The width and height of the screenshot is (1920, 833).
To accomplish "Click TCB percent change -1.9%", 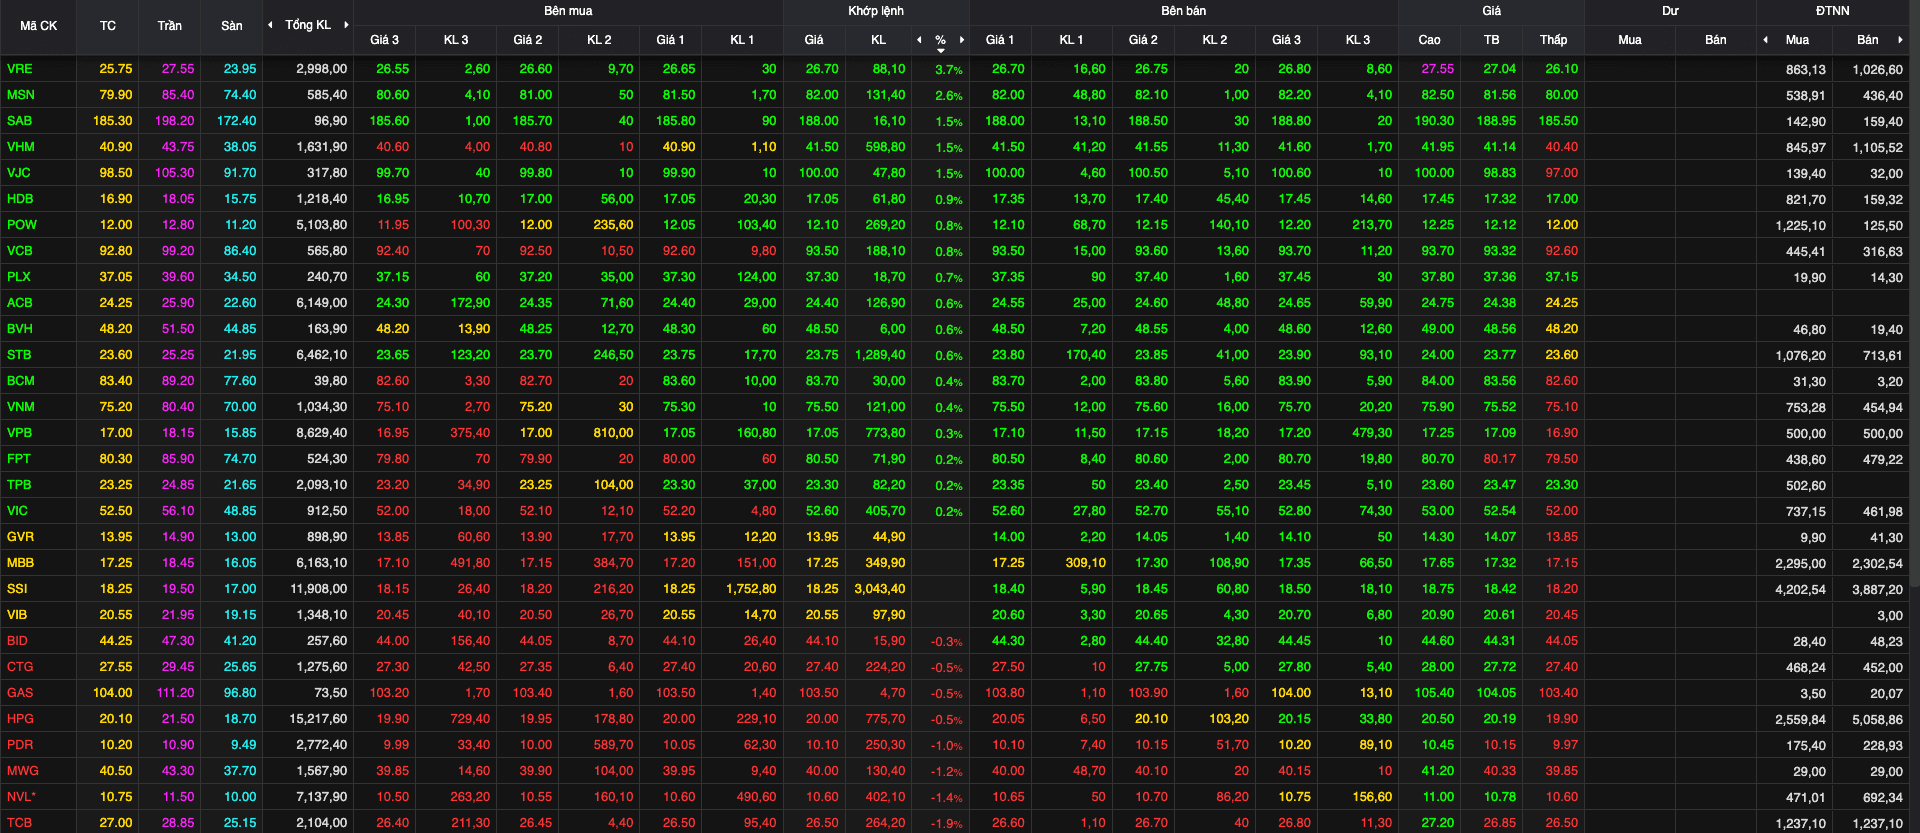I will (x=947, y=824).
